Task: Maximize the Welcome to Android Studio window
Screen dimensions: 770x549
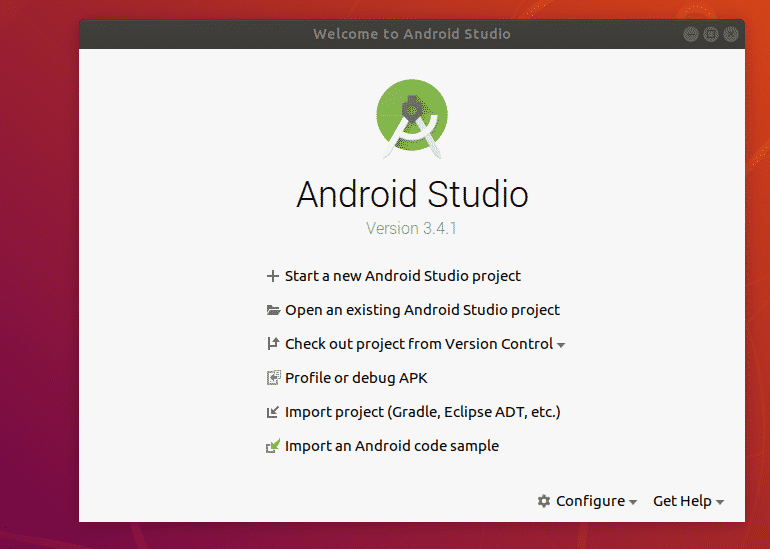Action: (x=711, y=34)
